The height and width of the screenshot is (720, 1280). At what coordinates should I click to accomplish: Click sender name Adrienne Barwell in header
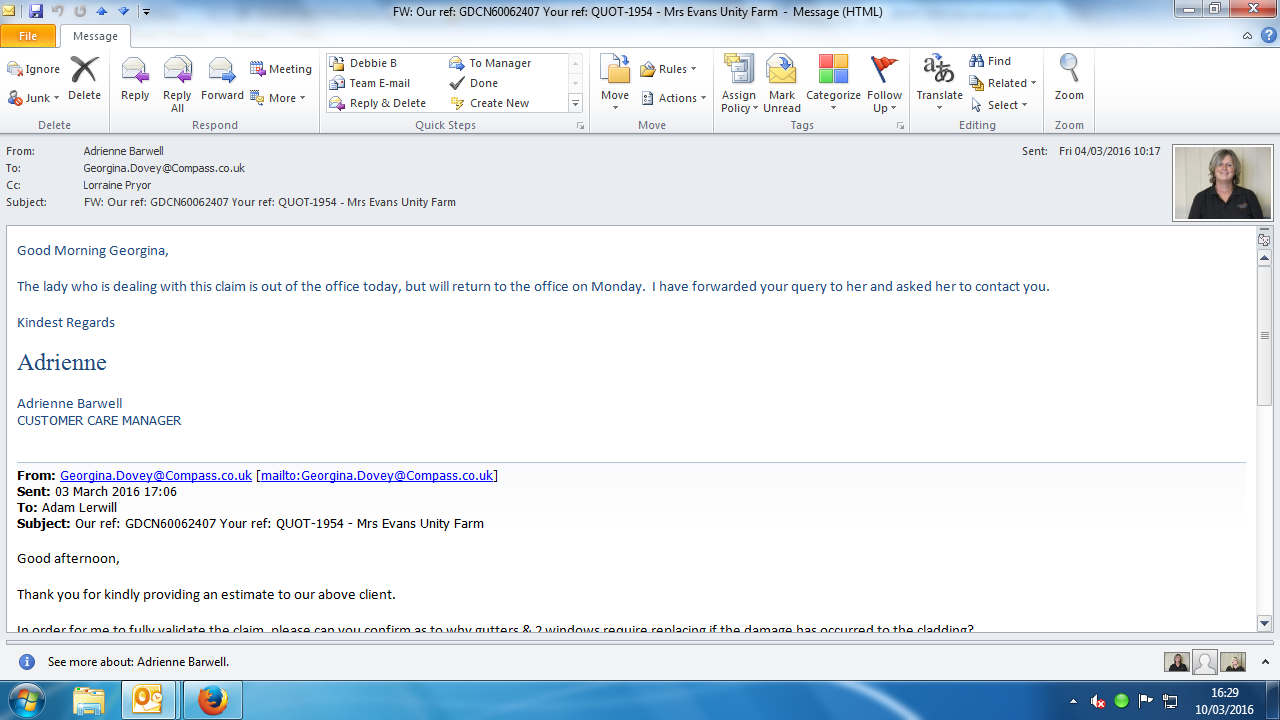(x=123, y=151)
